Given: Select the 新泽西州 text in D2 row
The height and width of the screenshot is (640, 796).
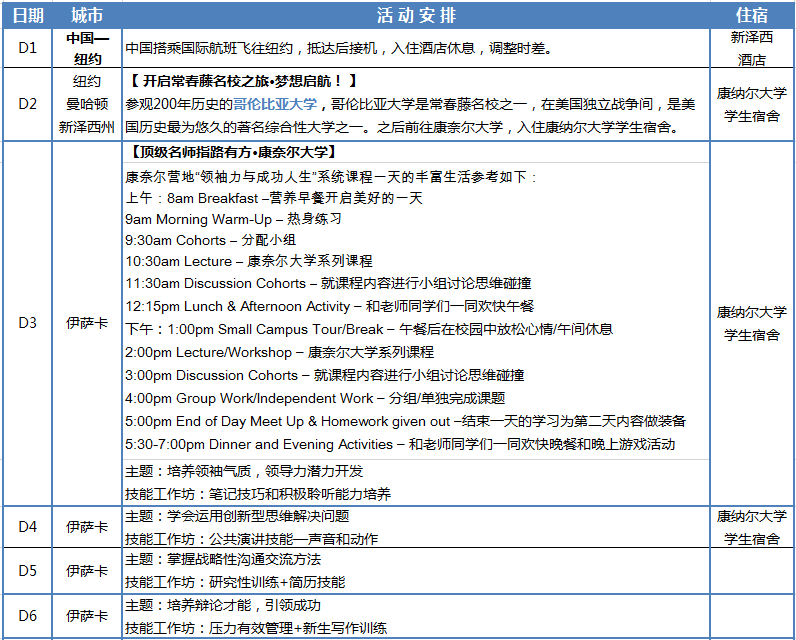Looking at the screenshot, I should pos(87,127).
